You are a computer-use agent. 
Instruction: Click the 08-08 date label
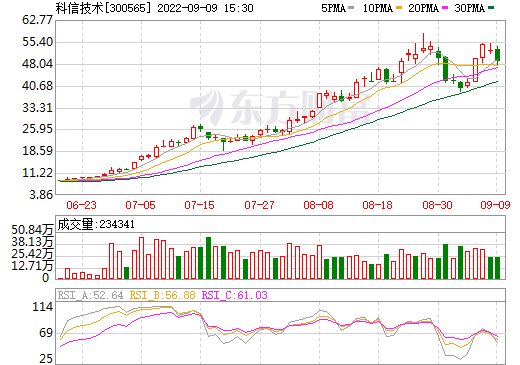(x=318, y=205)
